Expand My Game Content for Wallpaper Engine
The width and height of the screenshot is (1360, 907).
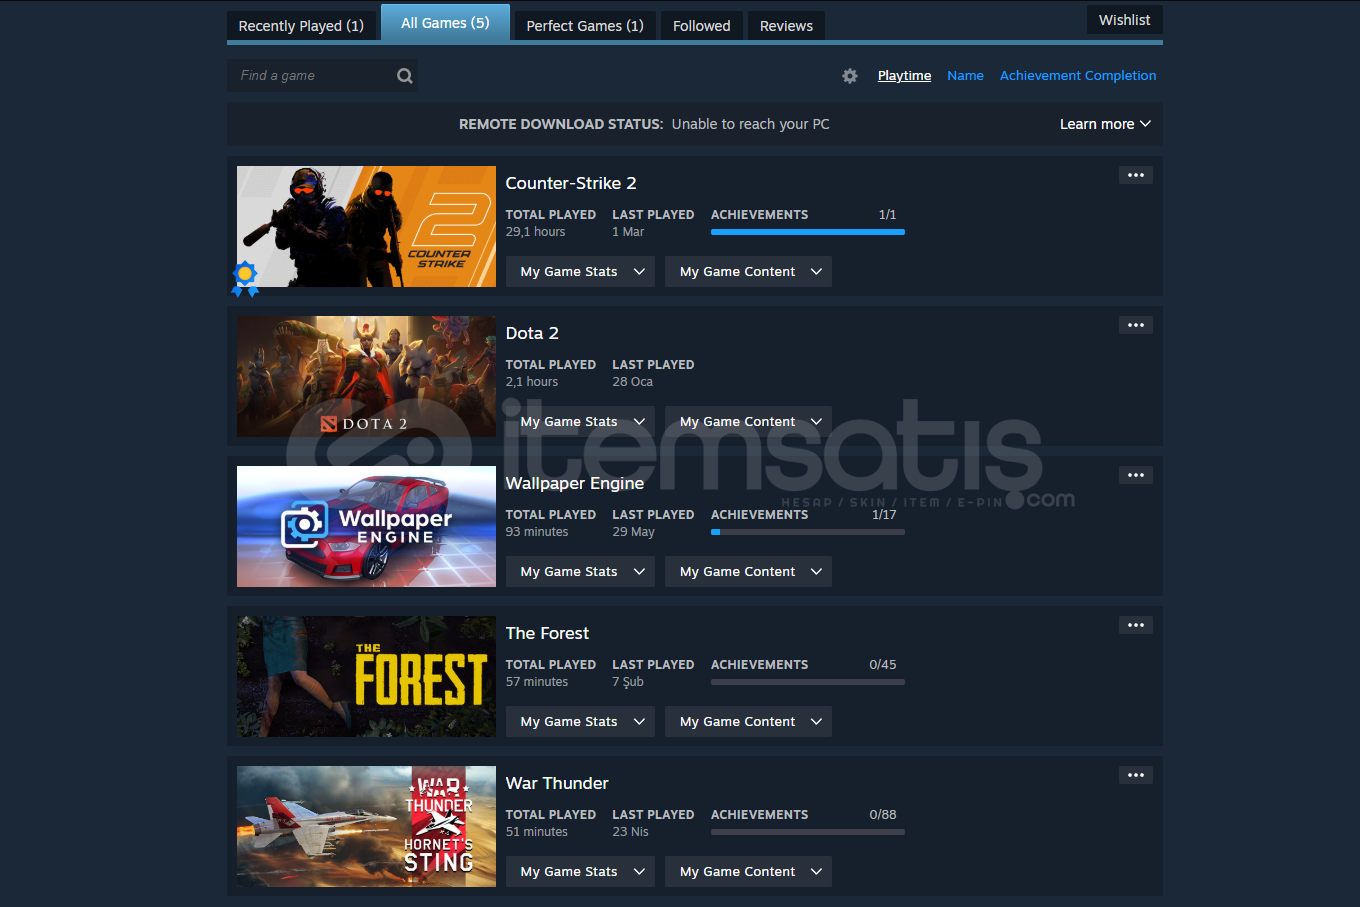748,572
